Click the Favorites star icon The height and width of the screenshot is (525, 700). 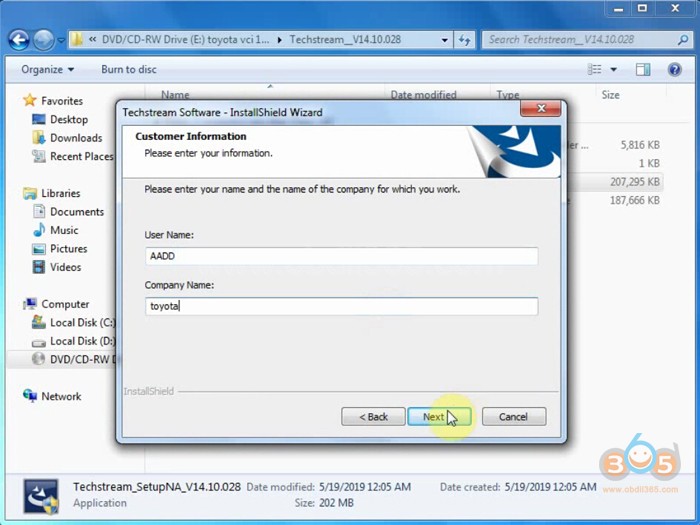(x=29, y=100)
